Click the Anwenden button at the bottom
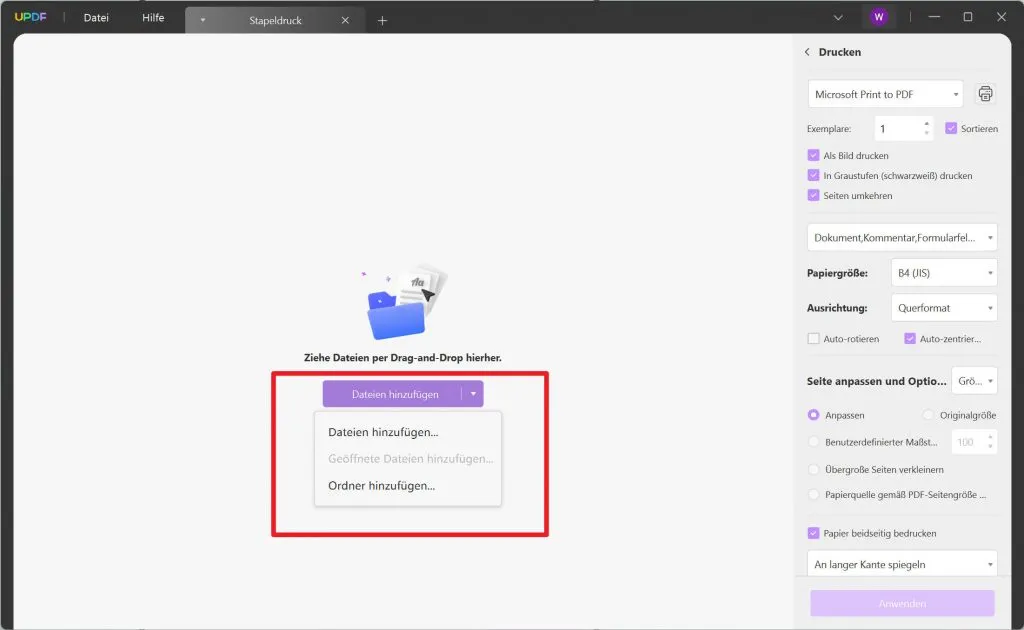The width and height of the screenshot is (1024, 630). pyautogui.click(x=901, y=603)
